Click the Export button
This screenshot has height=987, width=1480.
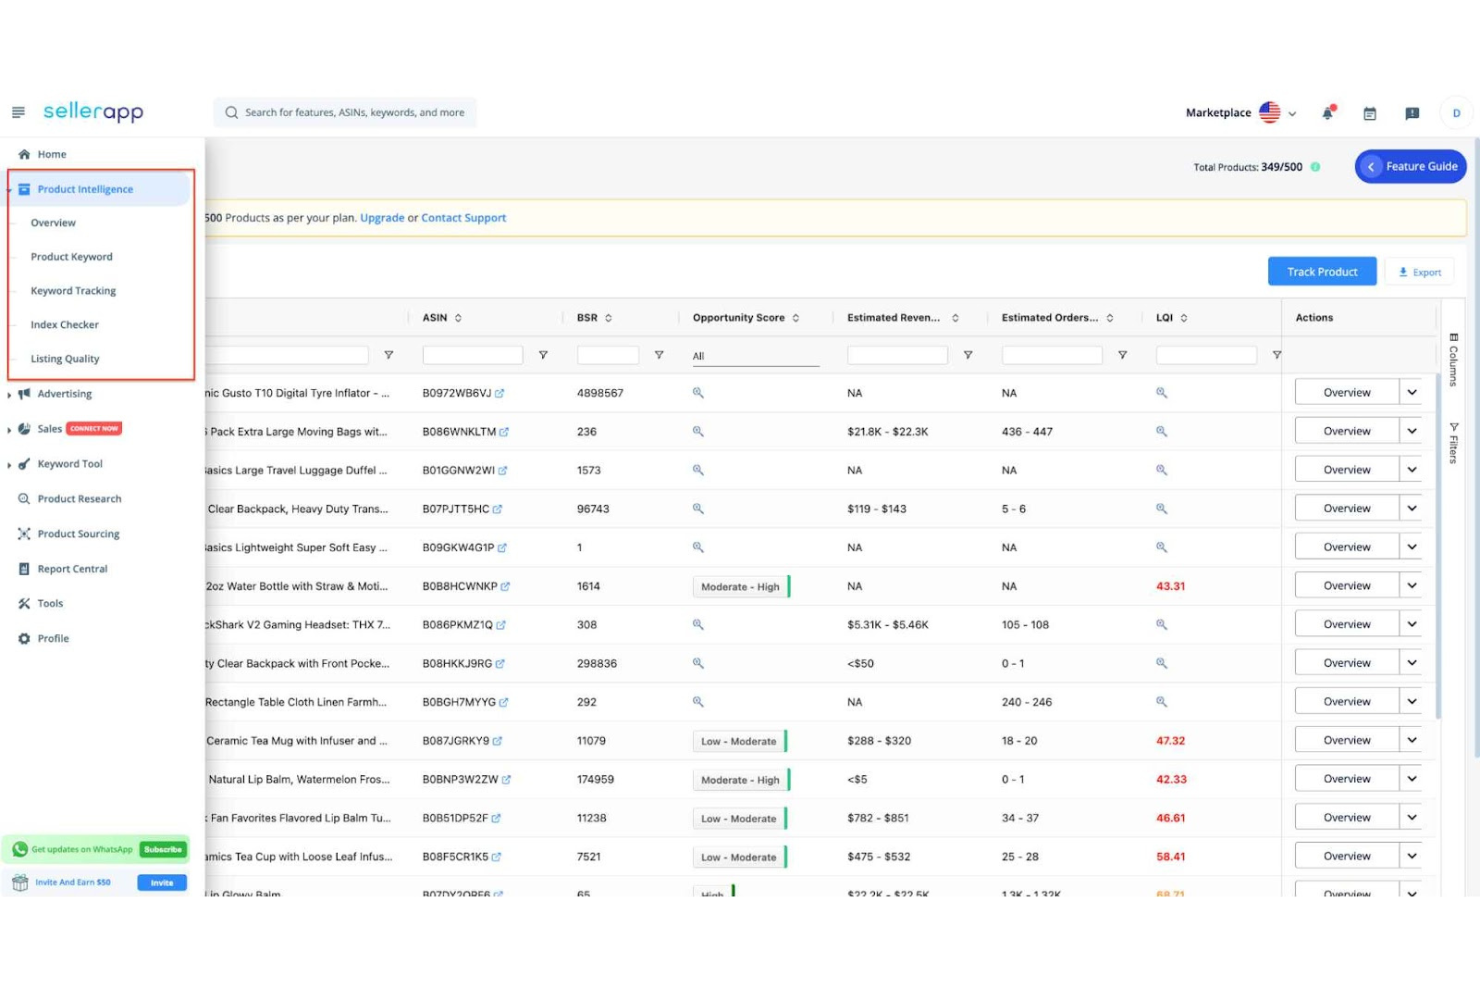[1420, 272]
